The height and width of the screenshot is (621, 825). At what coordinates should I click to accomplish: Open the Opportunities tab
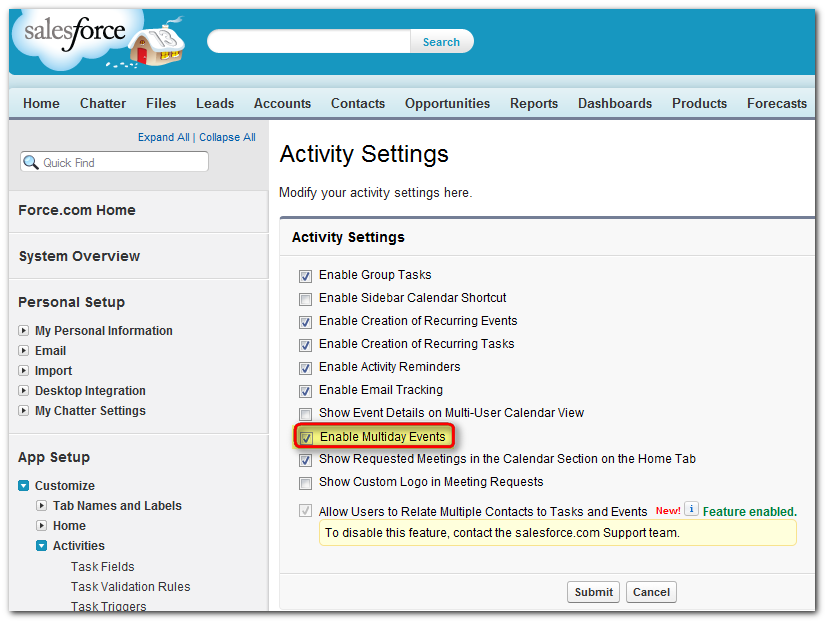point(447,103)
